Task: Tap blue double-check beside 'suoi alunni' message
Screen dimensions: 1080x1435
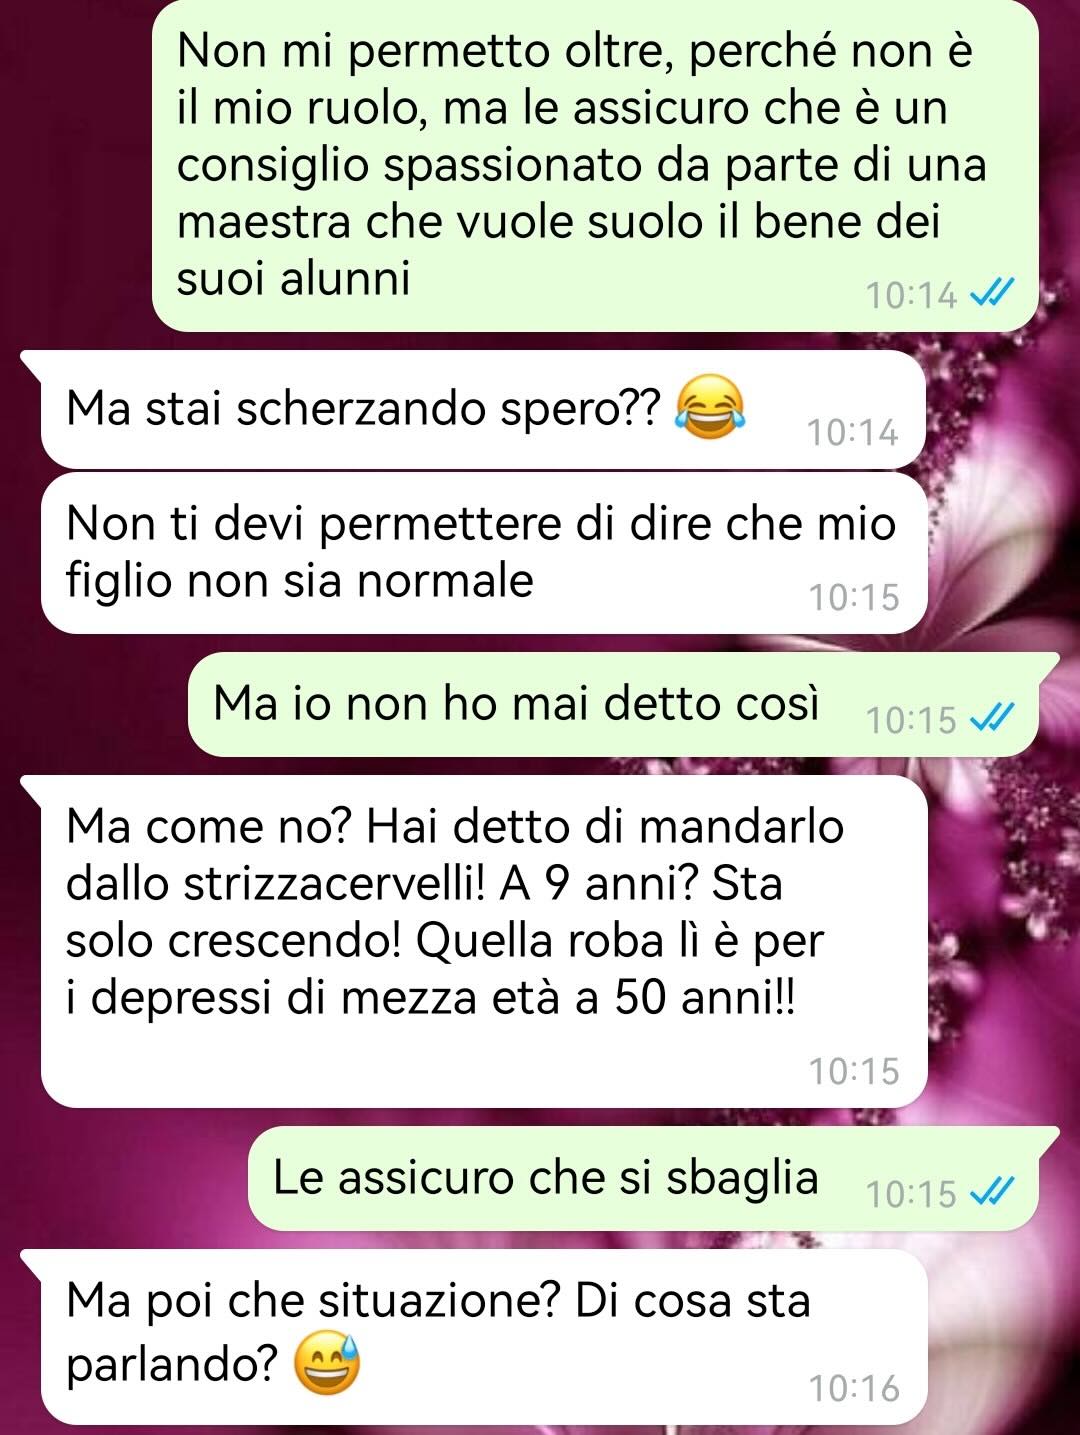Action: (993, 294)
